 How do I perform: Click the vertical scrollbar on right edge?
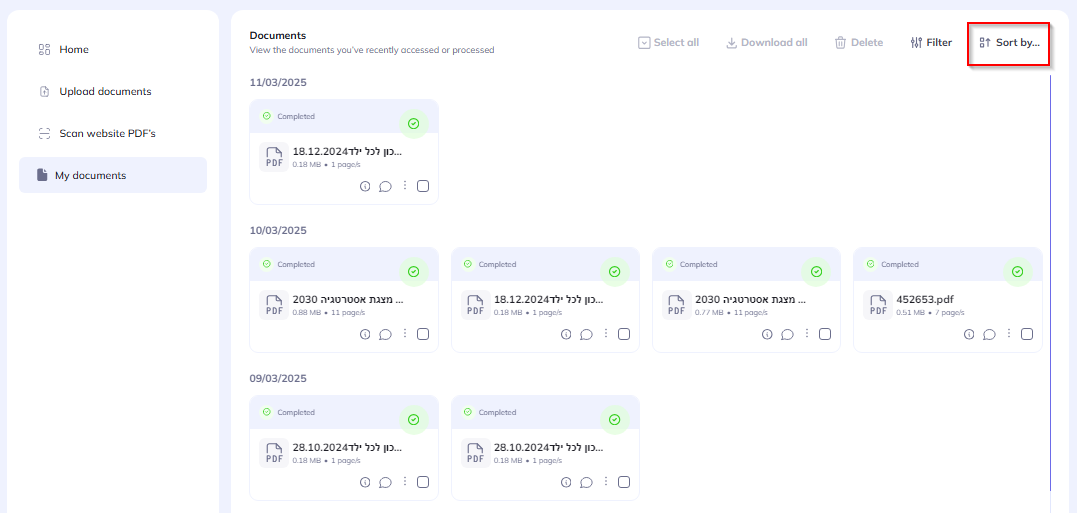(x=1050, y=280)
